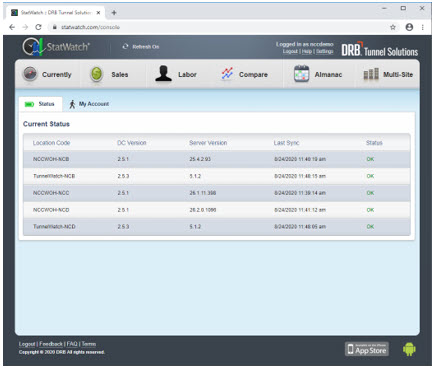Click the OK status for TunnelWatch-NCD
Viewport: 435px width, 370px height.
point(370,227)
